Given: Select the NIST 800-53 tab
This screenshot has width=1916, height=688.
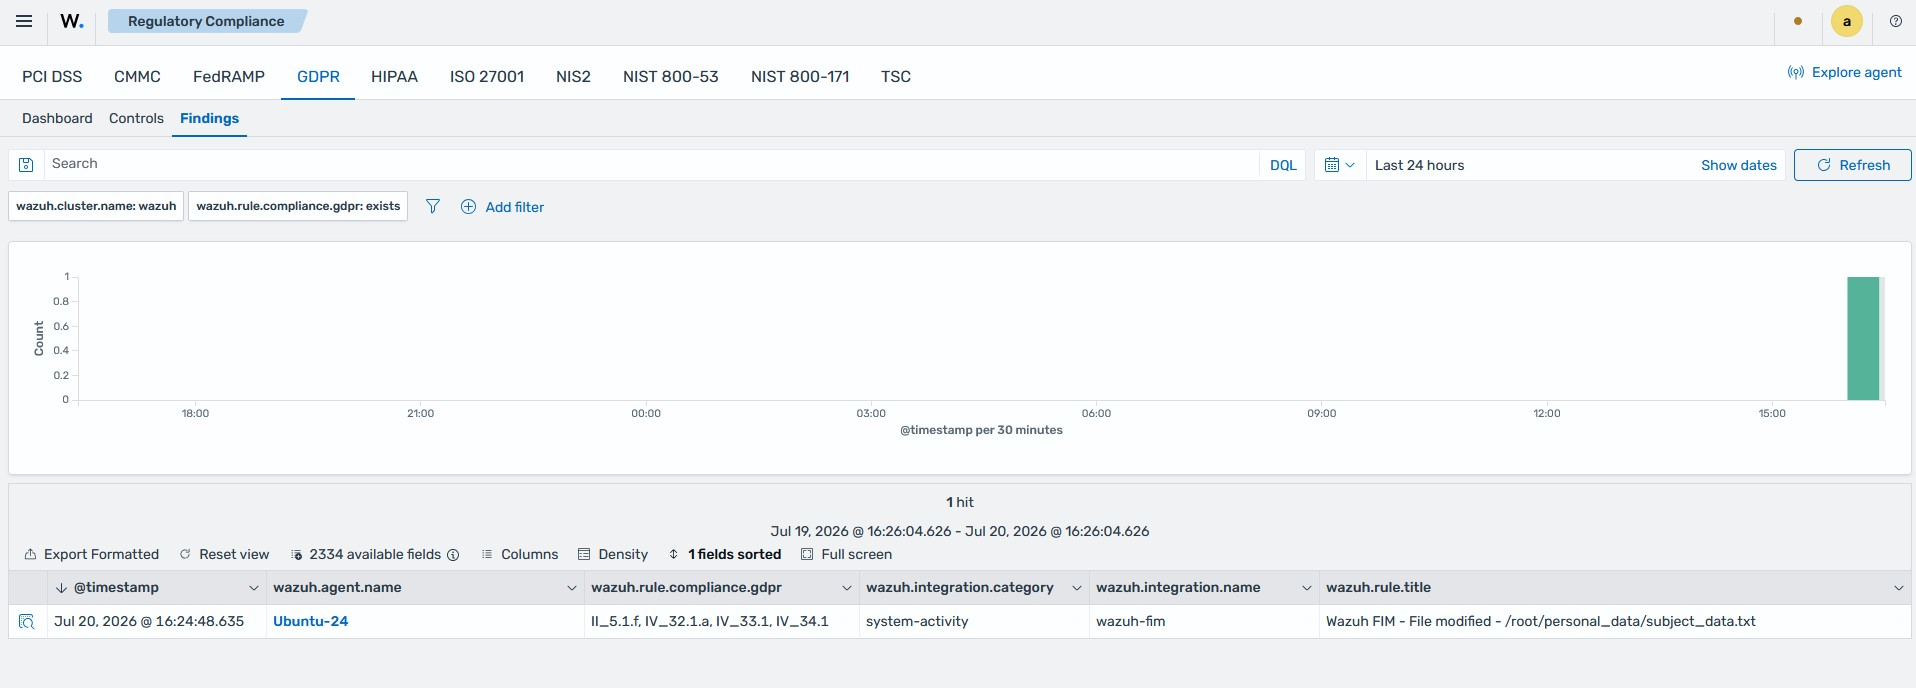Looking at the screenshot, I should tap(671, 76).
